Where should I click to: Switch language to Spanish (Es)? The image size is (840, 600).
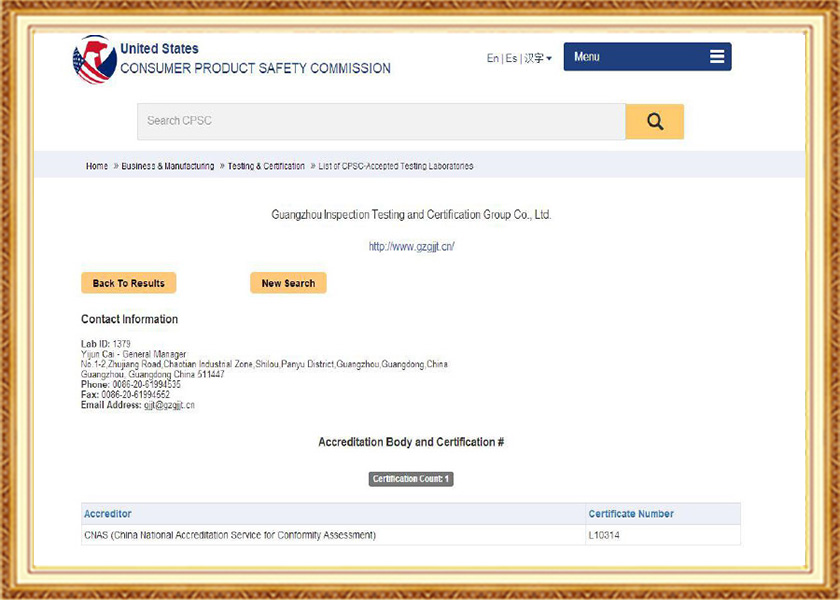click(x=512, y=58)
